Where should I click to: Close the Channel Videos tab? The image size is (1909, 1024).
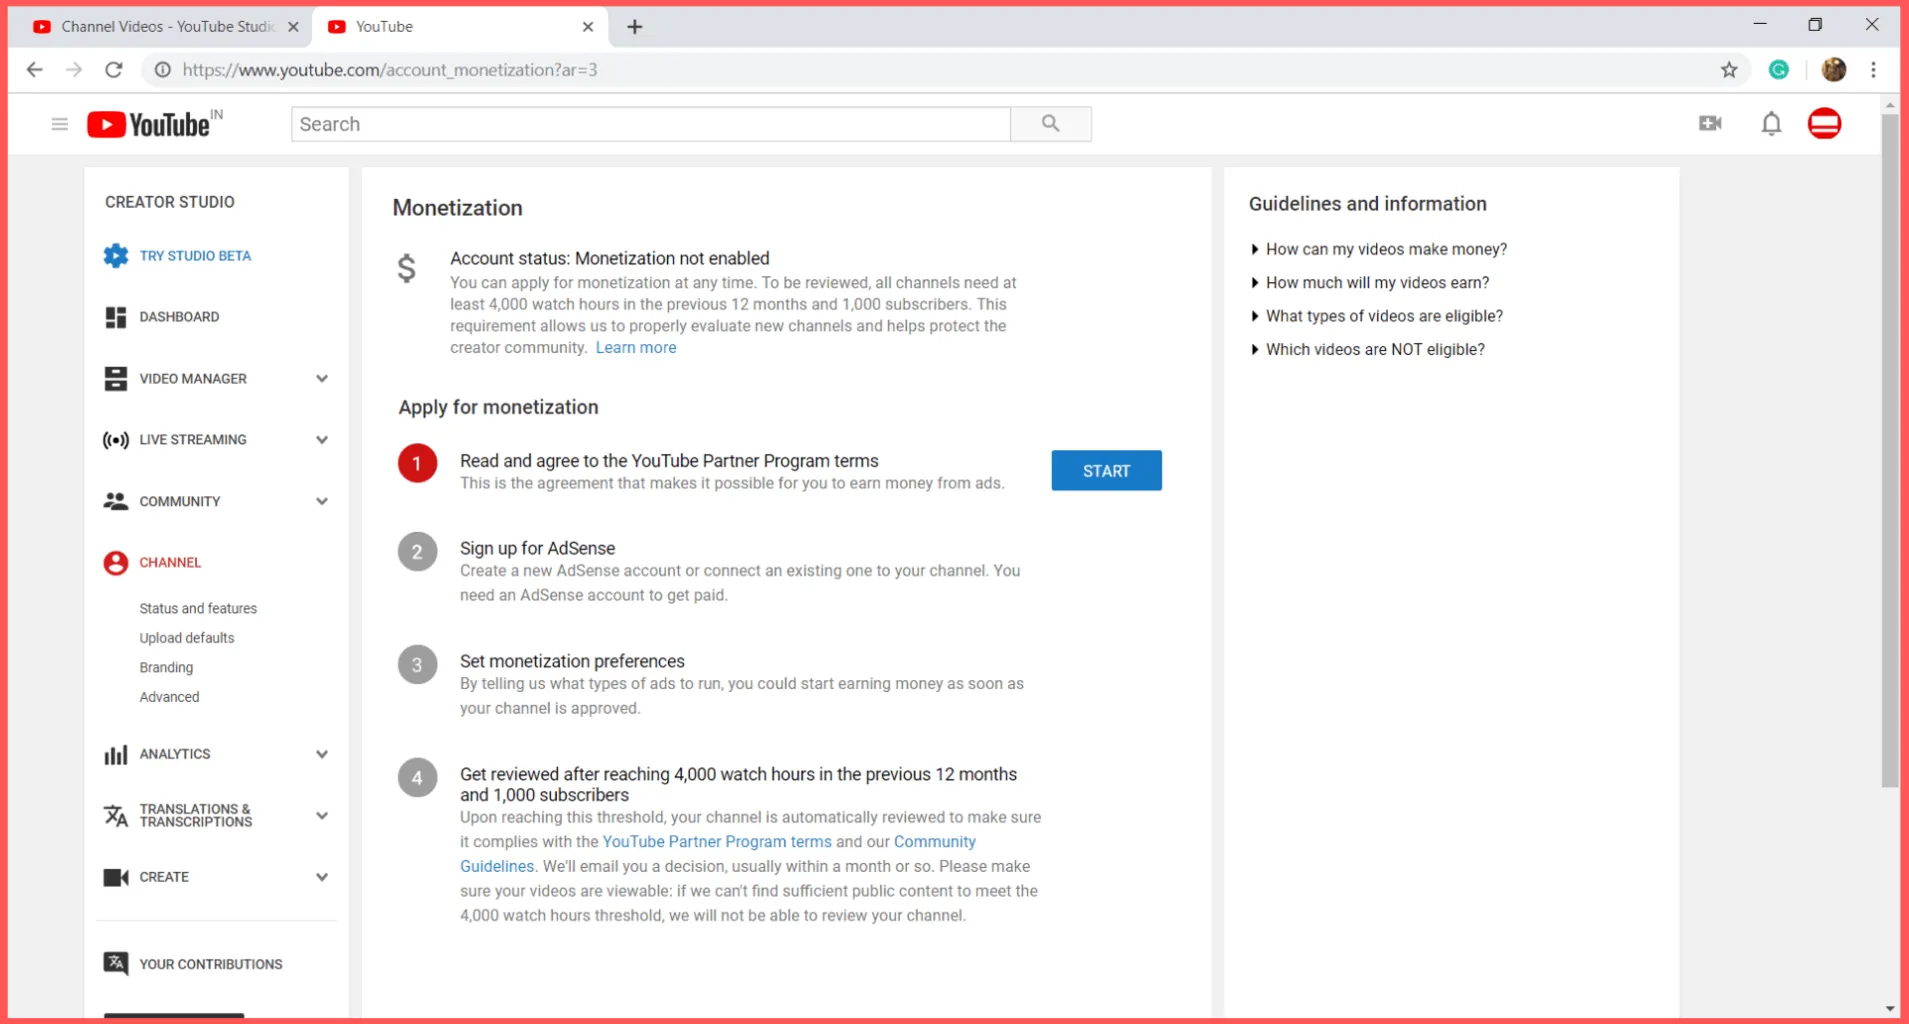(x=293, y=27)
